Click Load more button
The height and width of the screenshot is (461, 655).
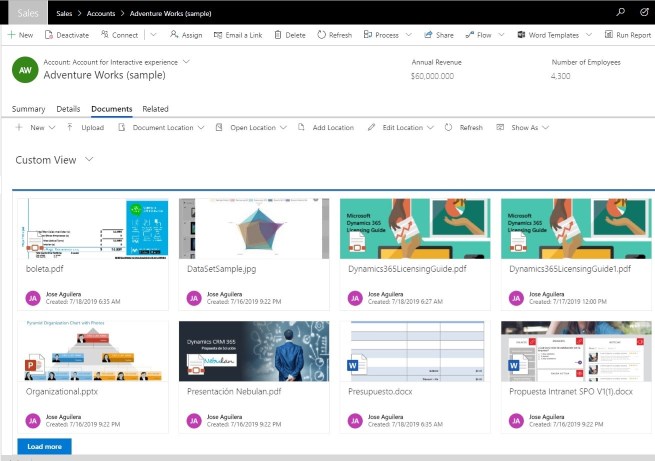pyautogui.click(x=44, y=446)
